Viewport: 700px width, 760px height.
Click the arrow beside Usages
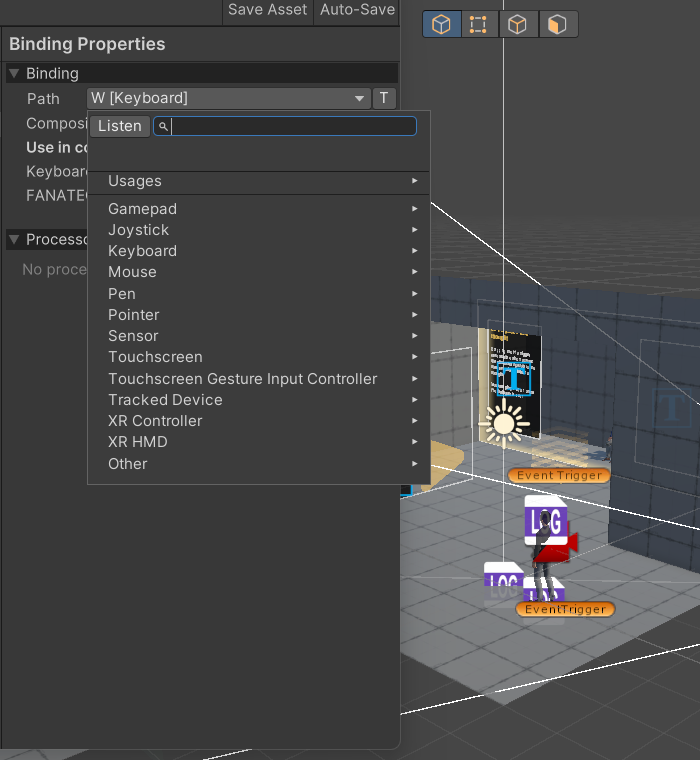[414, 181]
